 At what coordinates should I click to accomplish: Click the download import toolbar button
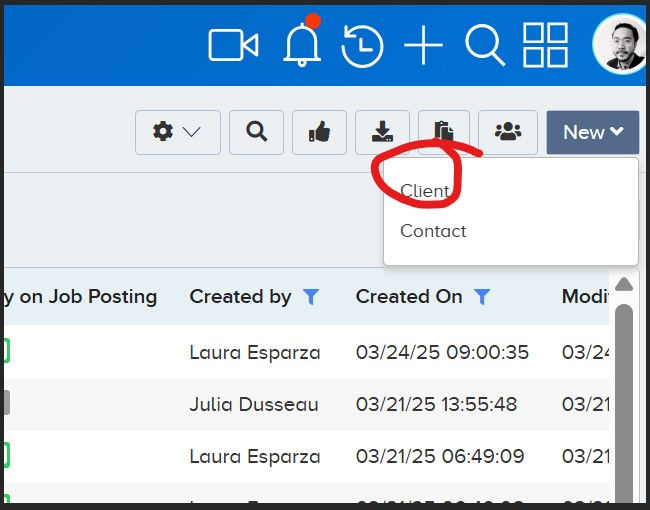click(382, 132)
